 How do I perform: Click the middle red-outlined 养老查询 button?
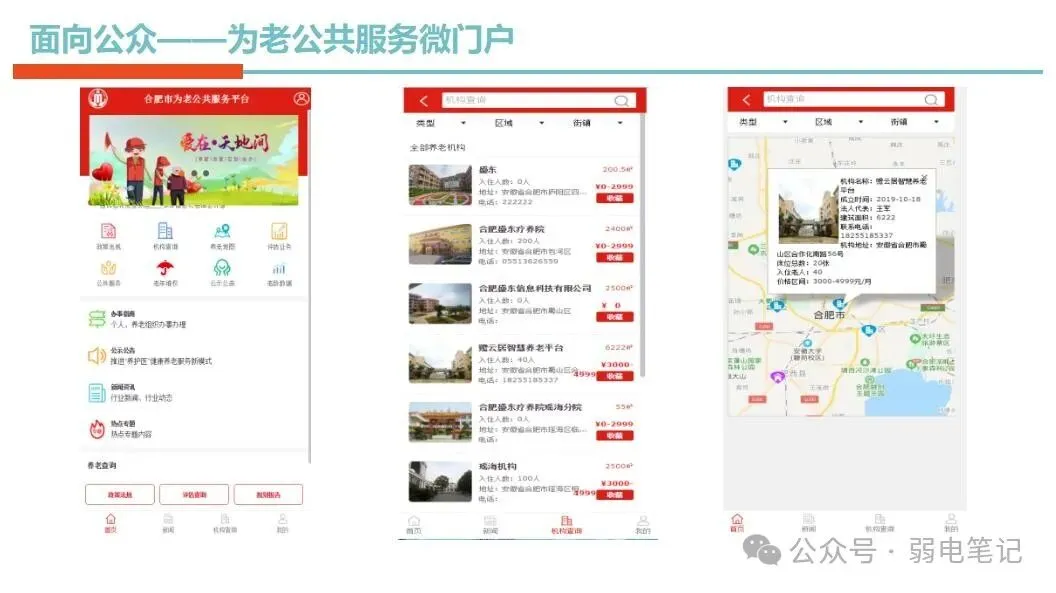click(x=194, y=495)
